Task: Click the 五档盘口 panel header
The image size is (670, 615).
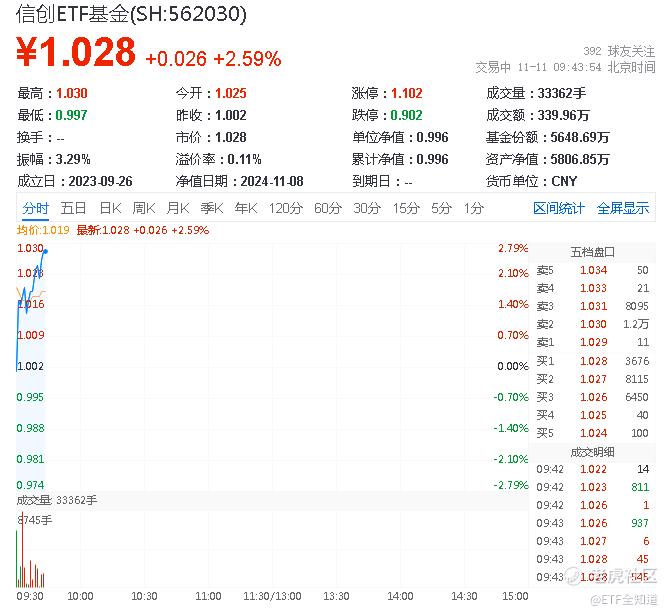Action: pyautogui.click(x=592, y=251)
